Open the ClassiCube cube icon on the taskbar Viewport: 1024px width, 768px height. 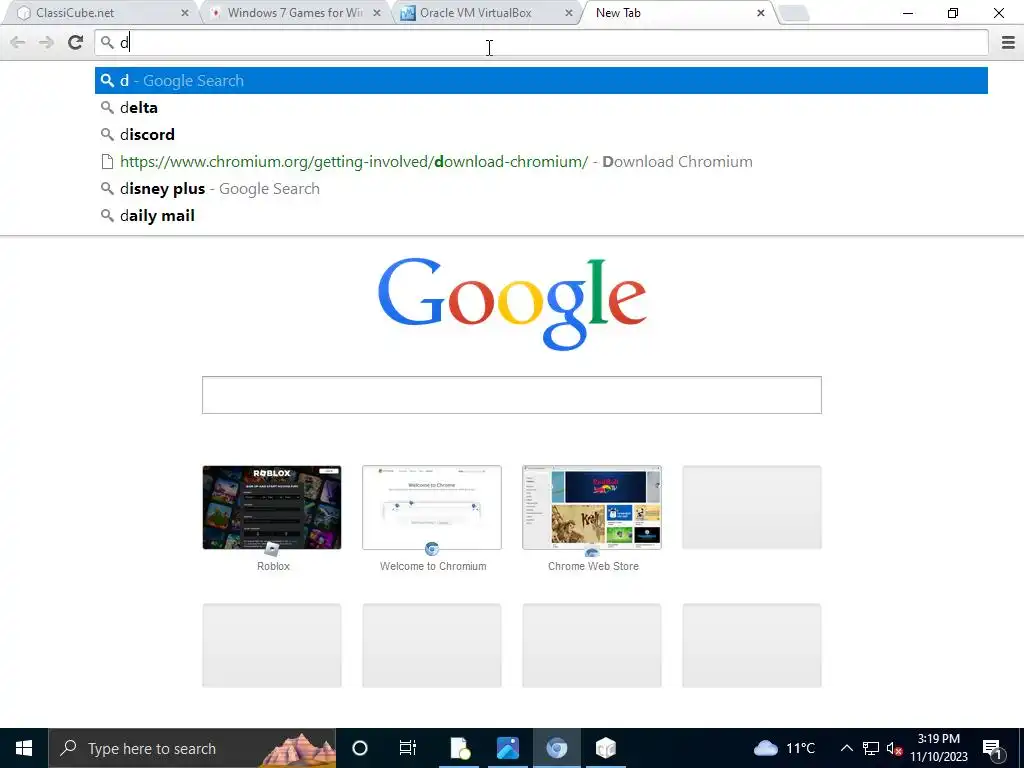pos(605,748)
